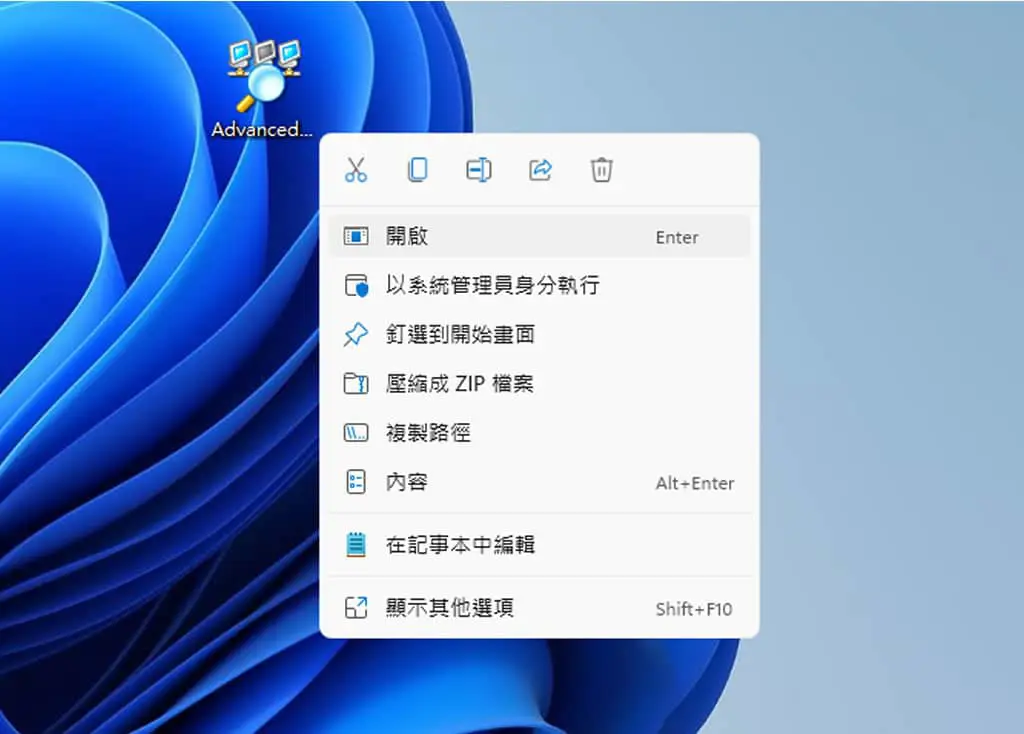Choose 複製路徑 from the menu
Screen dimensions: 1024x734
click(x=539, y=432)
